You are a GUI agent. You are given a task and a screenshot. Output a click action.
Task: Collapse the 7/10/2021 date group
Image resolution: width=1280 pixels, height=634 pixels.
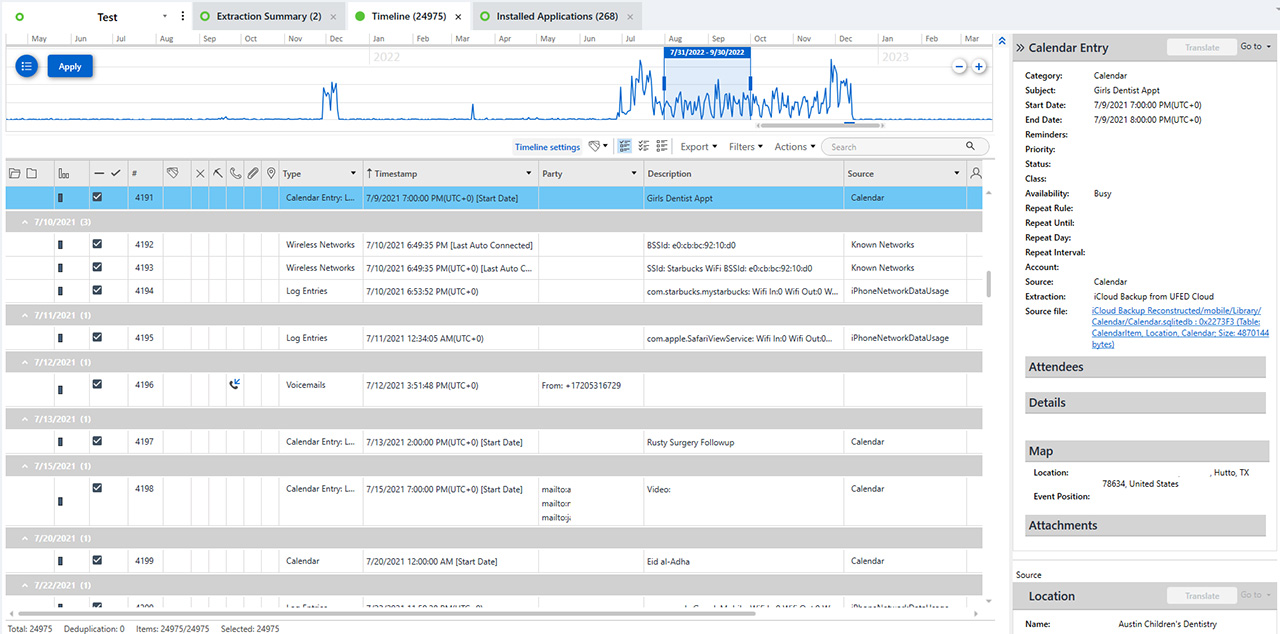[24, 221]
